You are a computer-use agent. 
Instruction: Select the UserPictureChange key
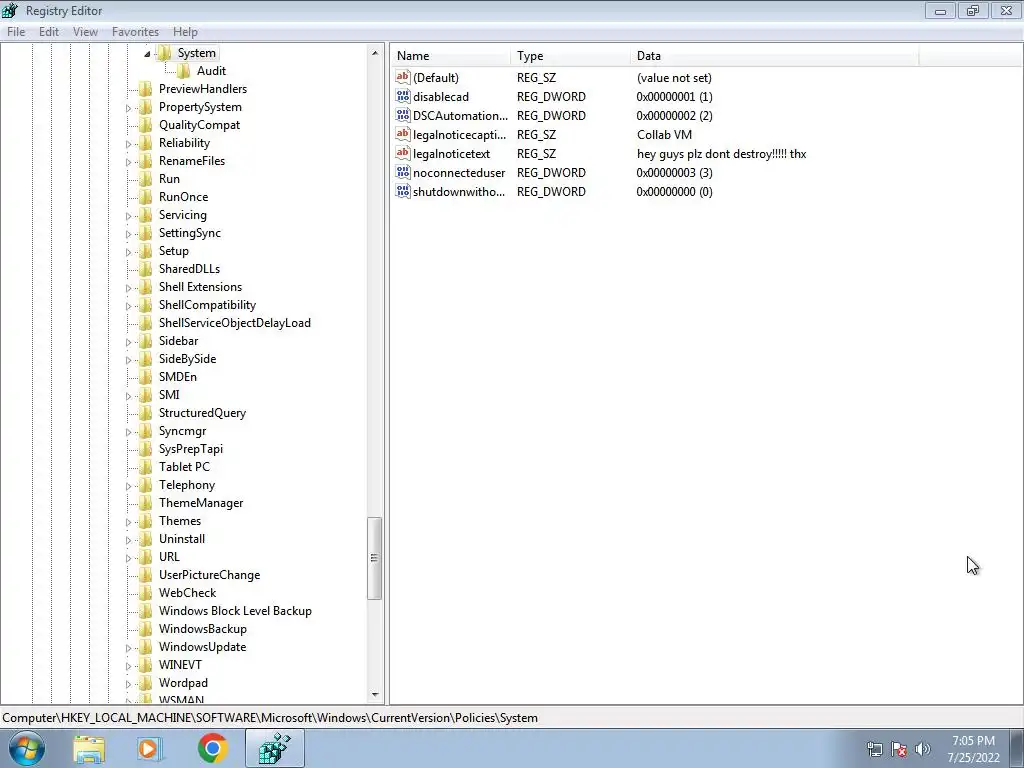click(209, 575)
